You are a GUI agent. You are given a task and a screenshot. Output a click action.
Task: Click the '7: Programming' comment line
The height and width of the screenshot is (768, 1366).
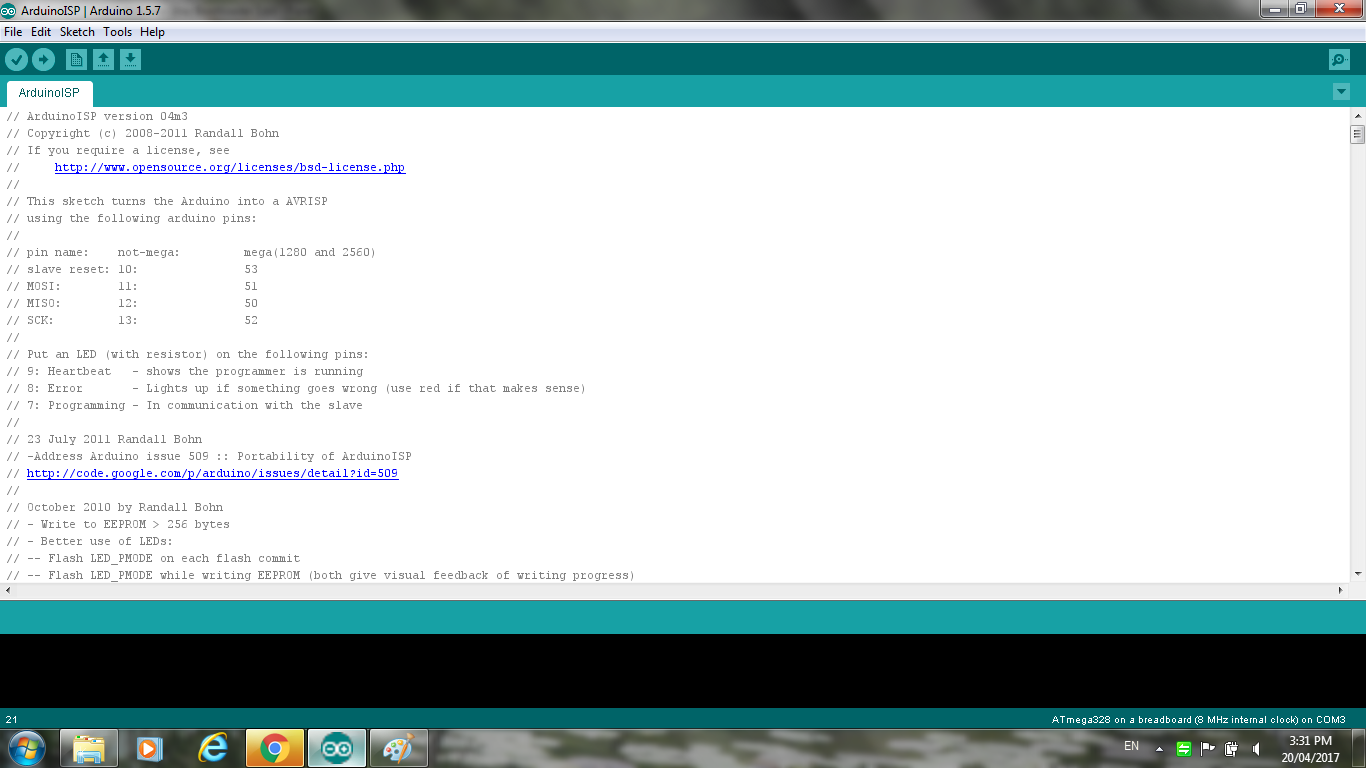pos(185,405)
